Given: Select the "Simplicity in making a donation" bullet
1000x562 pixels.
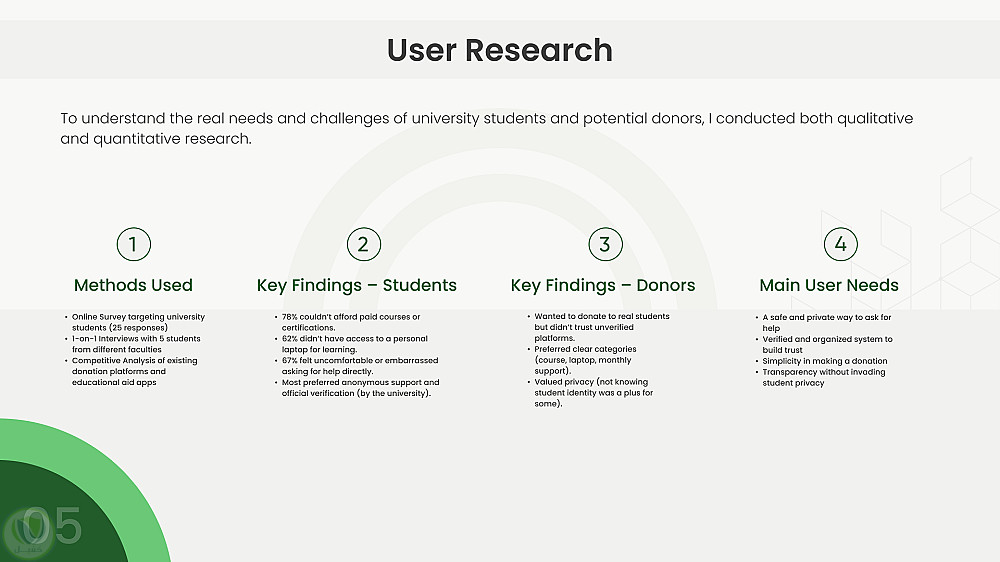Looking at the screenshot, I should point(825,361).
